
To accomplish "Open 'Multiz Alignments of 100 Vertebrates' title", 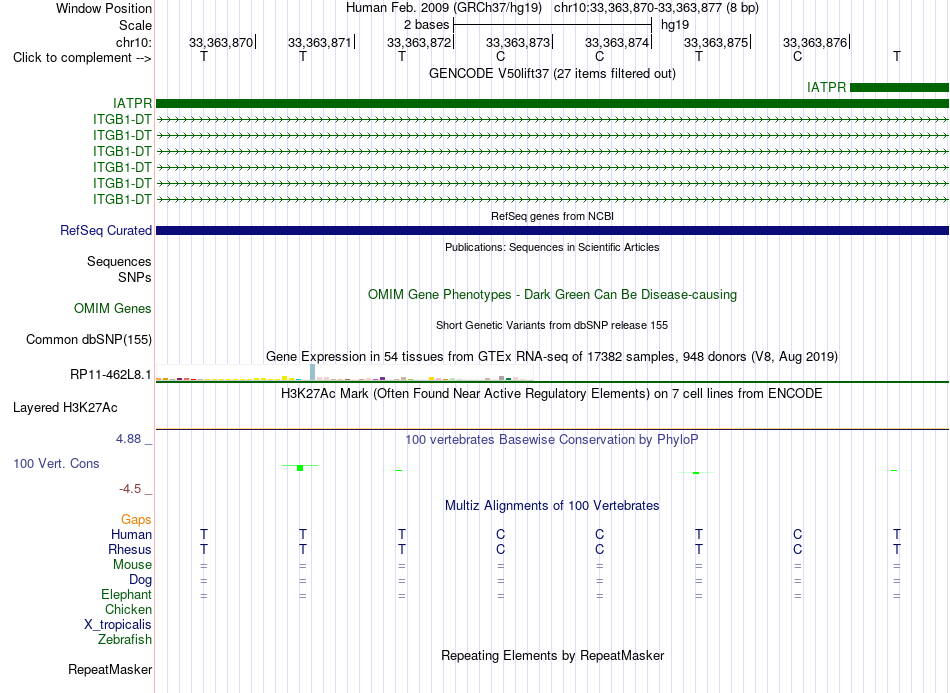I will (x=552, y=505).
